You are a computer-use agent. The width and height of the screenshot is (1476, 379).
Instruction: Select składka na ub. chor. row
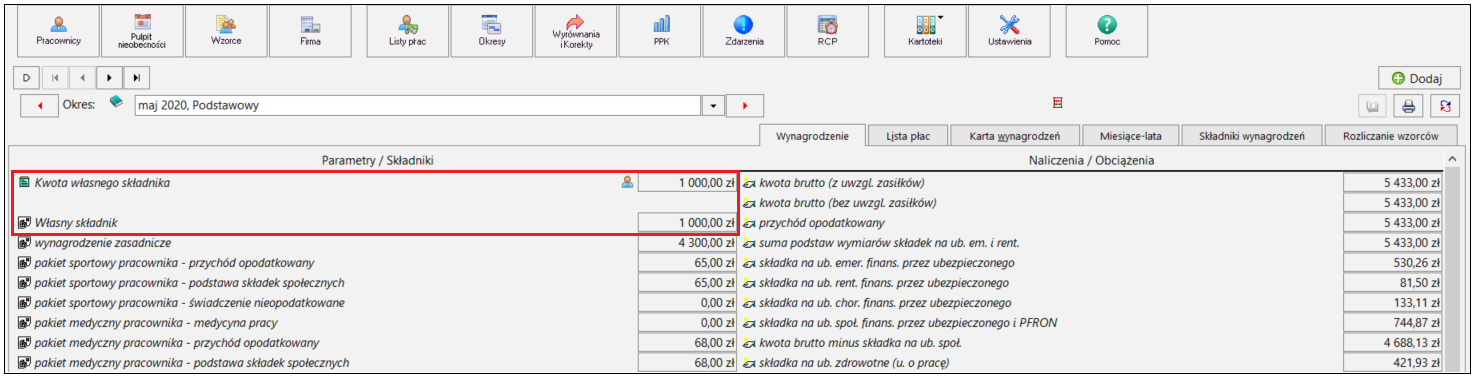[x=1092, y=302]
